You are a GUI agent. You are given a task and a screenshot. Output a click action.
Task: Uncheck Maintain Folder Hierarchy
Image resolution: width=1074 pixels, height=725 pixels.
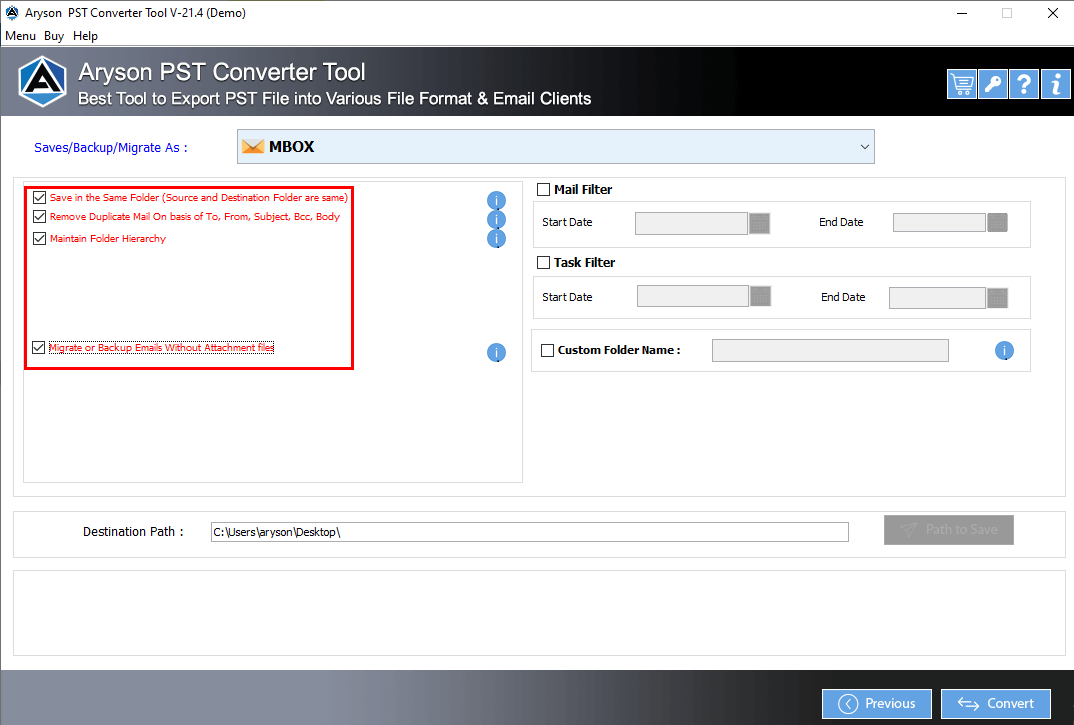point(40,238)
